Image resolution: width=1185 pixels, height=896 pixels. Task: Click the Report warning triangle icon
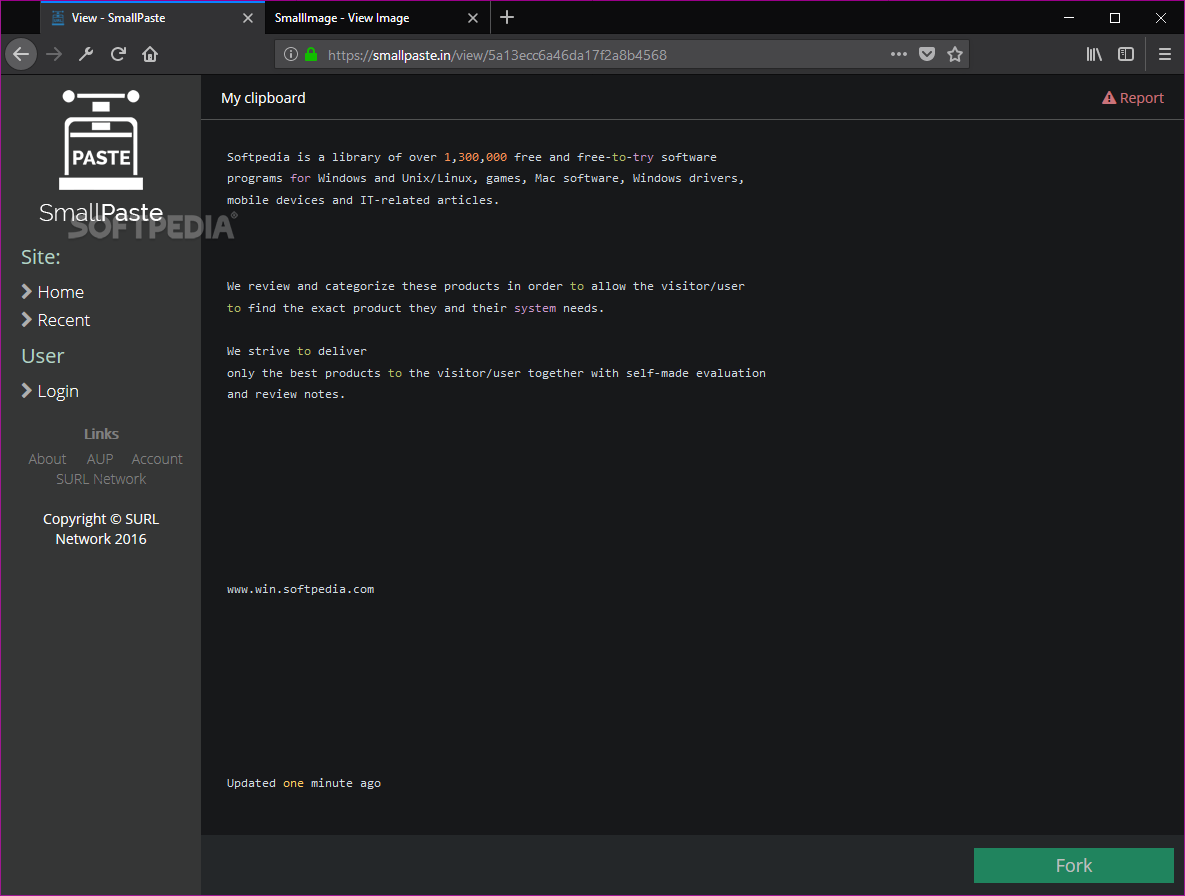click(x=1109, y=98)
